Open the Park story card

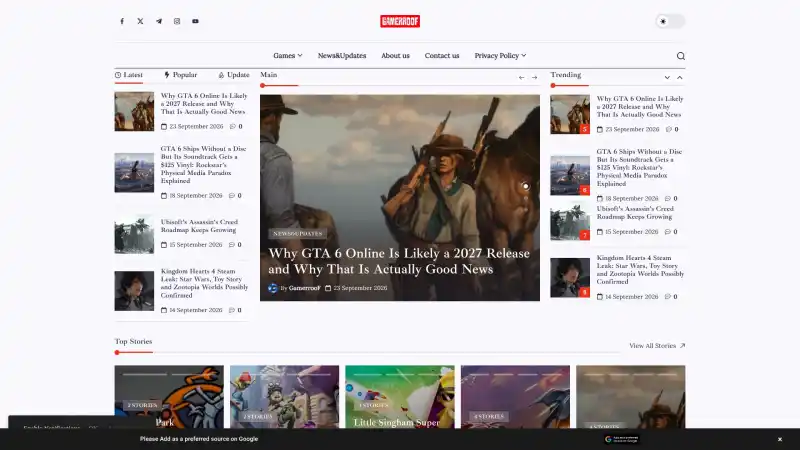pyautogui.click(x=169, y=397)
